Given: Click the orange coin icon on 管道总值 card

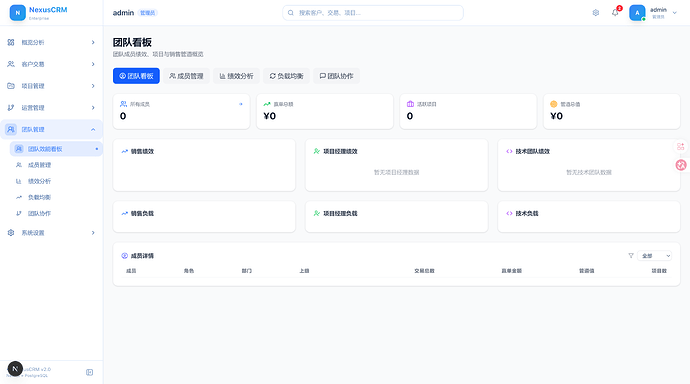Looking at the screenshot, I should pyautogui.click(x=554, y=104).
